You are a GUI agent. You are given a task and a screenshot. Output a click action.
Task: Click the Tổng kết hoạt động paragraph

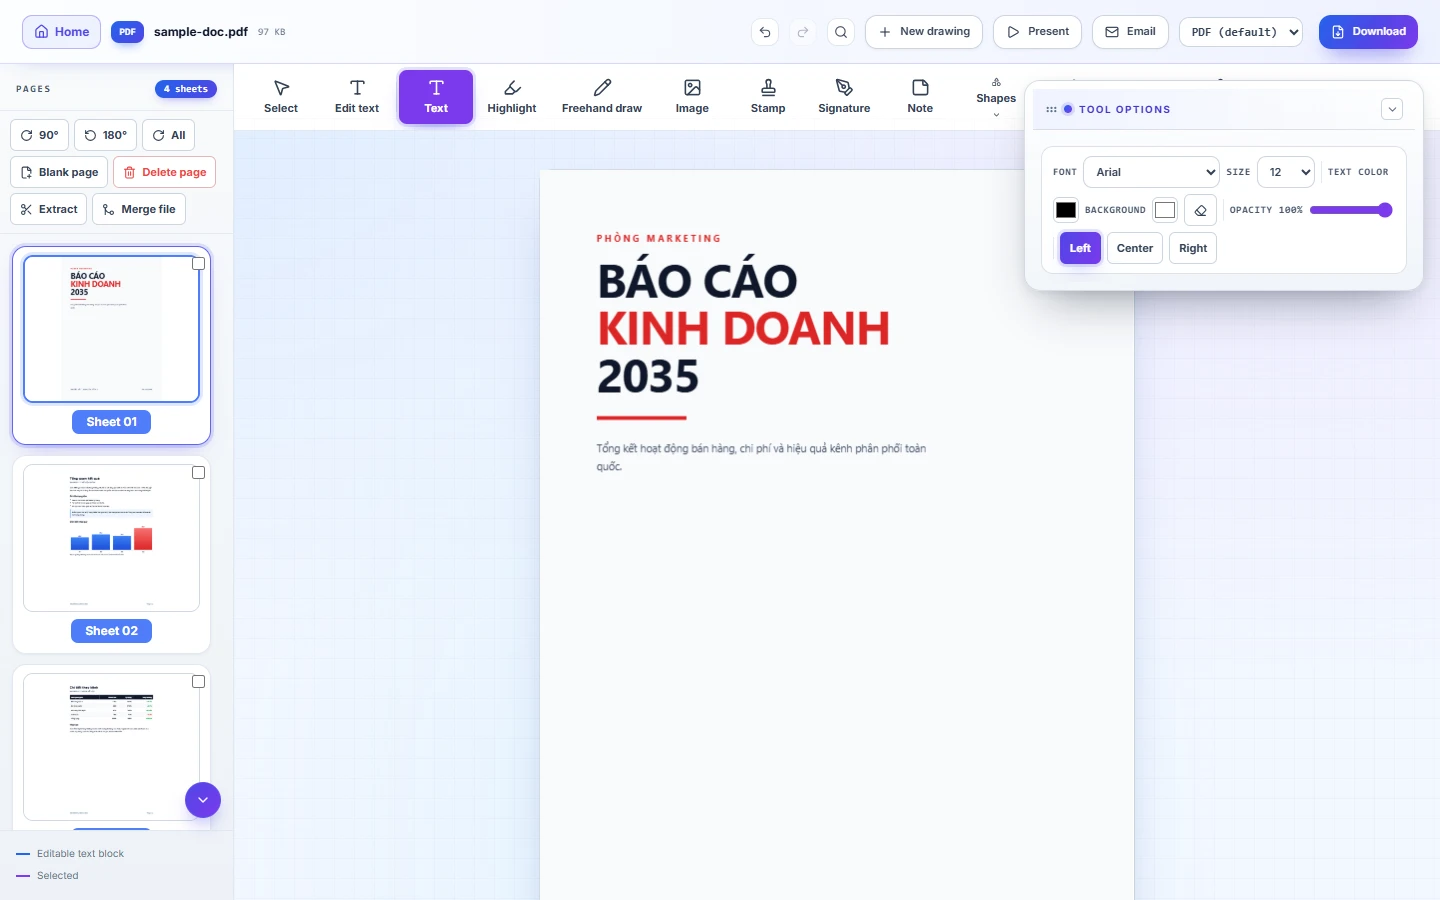click(761, 457)
